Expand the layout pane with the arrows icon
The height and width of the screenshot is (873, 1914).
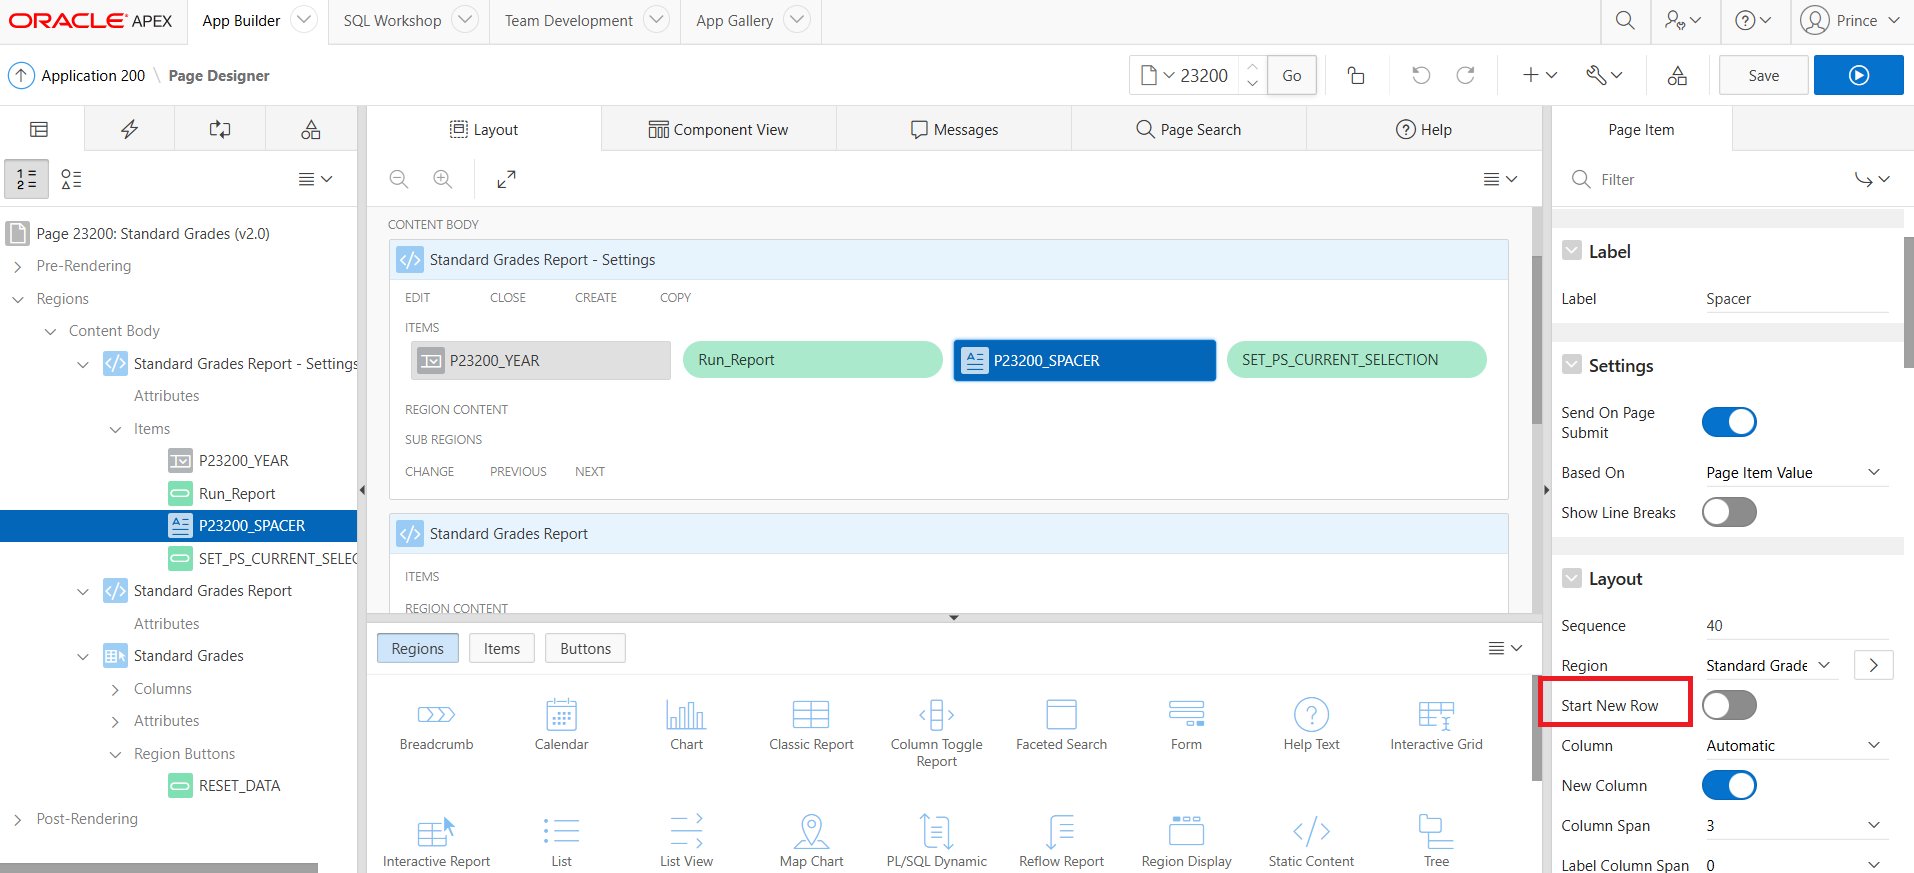pyautogui.click(x=506, y=179)
